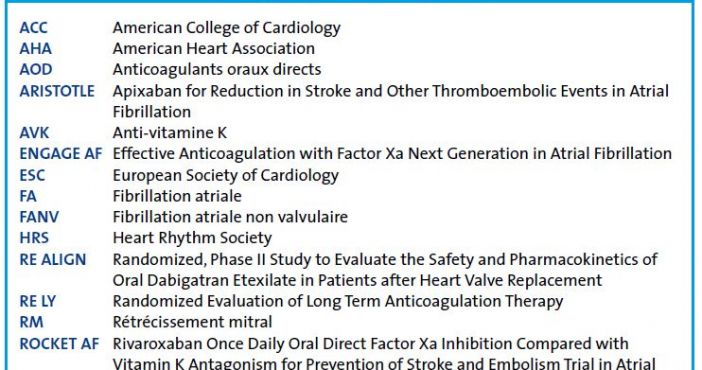Select the FA abbreviation
702x370 pixels.
(x=28, y=196)
